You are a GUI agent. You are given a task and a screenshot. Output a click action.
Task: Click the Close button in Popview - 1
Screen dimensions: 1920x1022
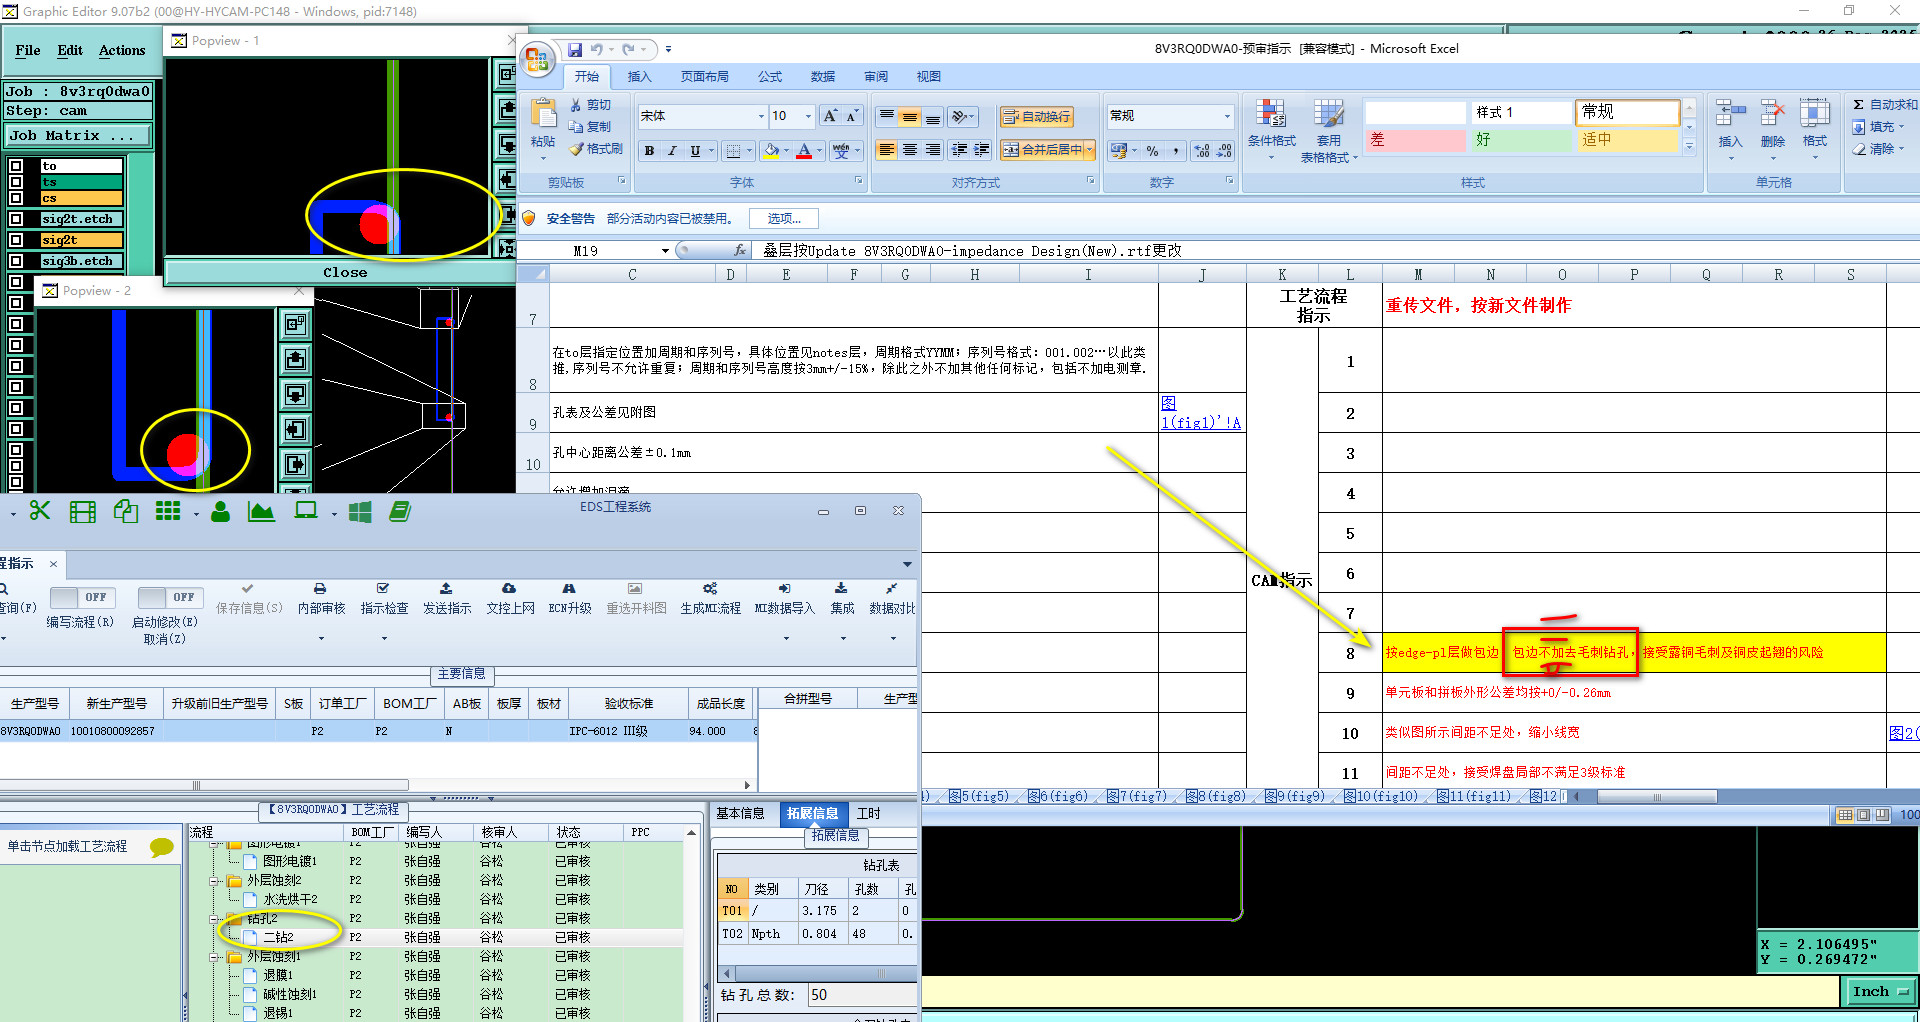(x=343, y=272)
